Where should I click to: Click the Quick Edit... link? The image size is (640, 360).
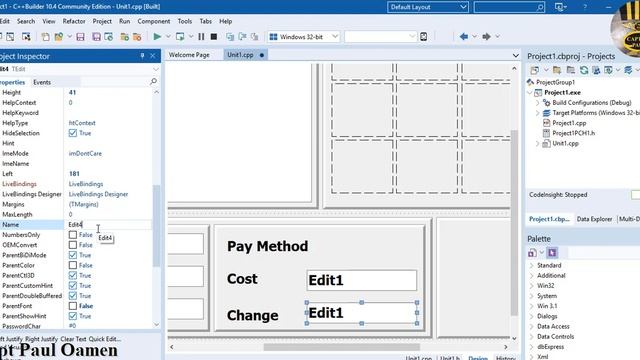click(104, 339)
